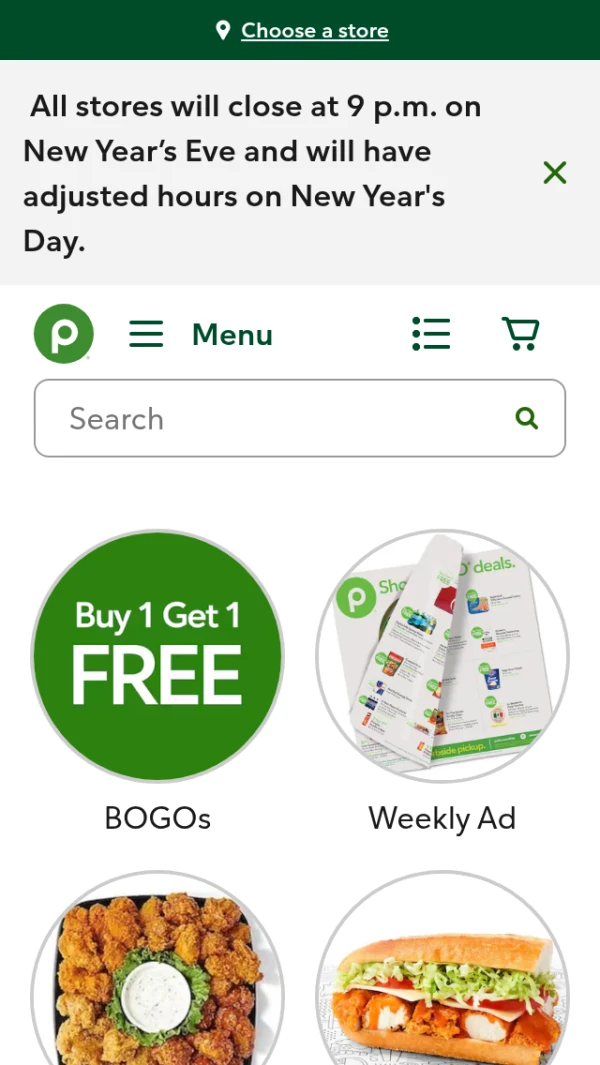600x1065 pixels.
Task: Open the shopping list icon
Action: 431,334
